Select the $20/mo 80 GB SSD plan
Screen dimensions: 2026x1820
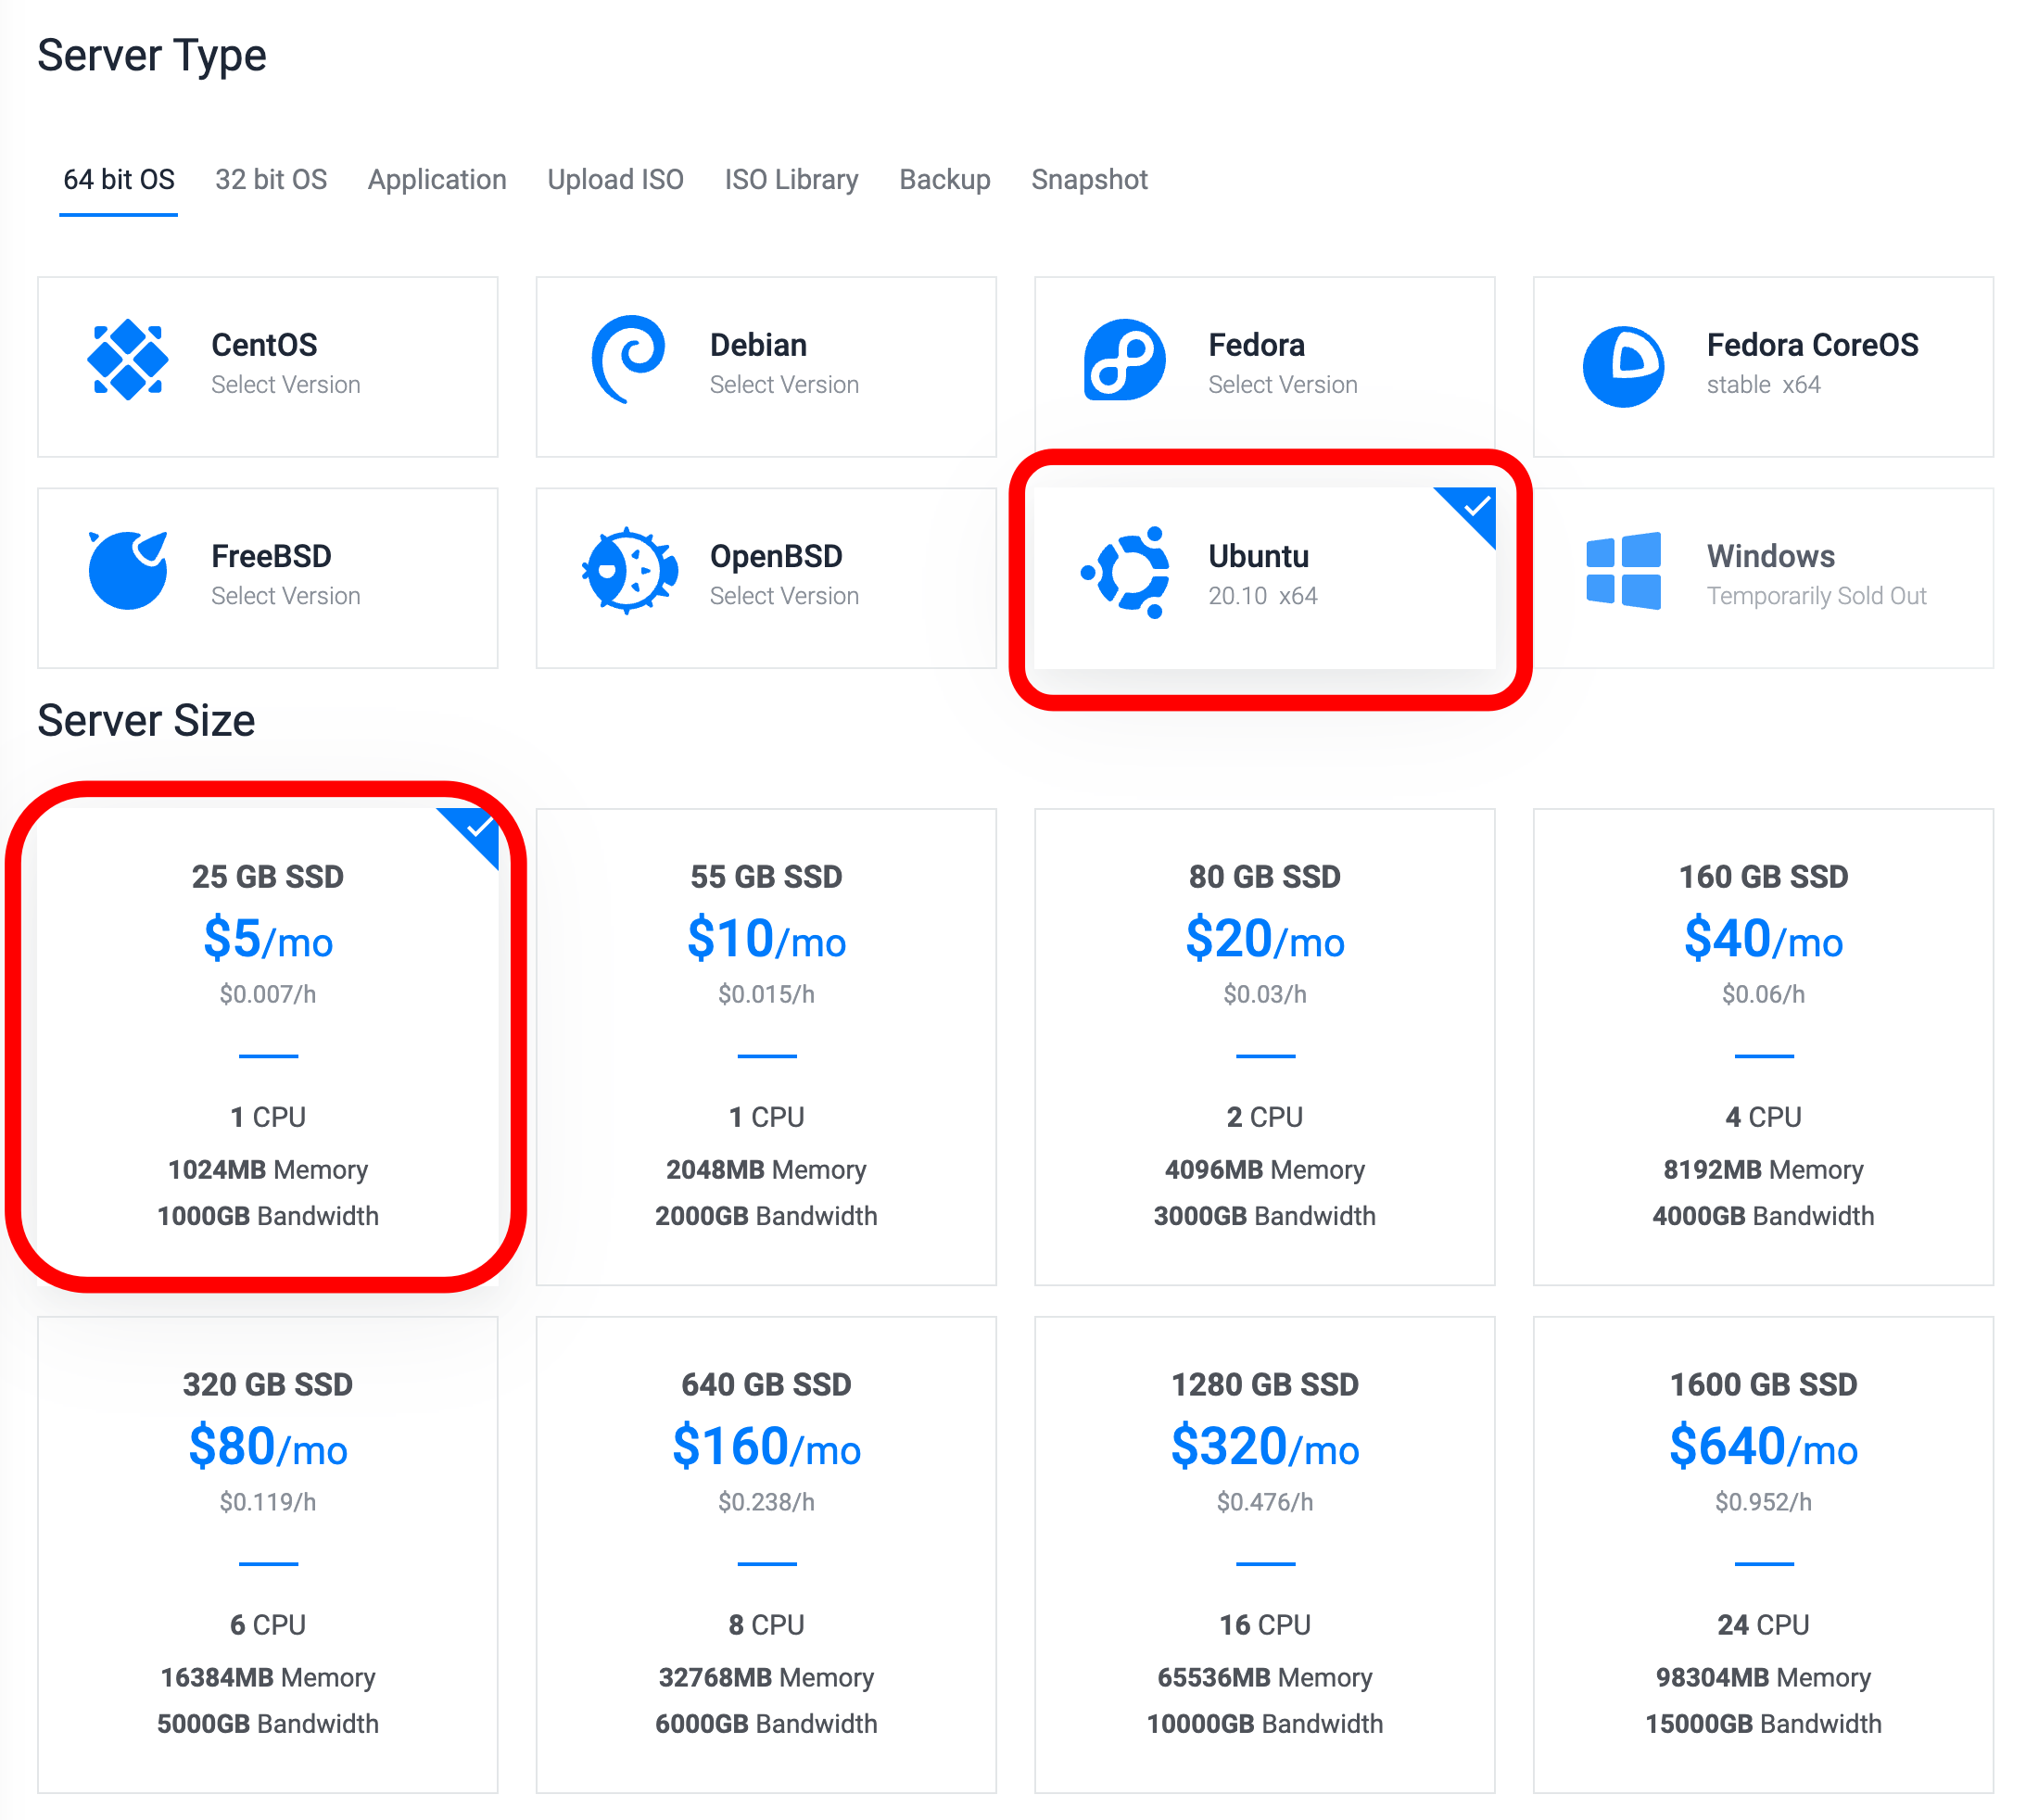pyautogui.click(x=1264, y=1045)
